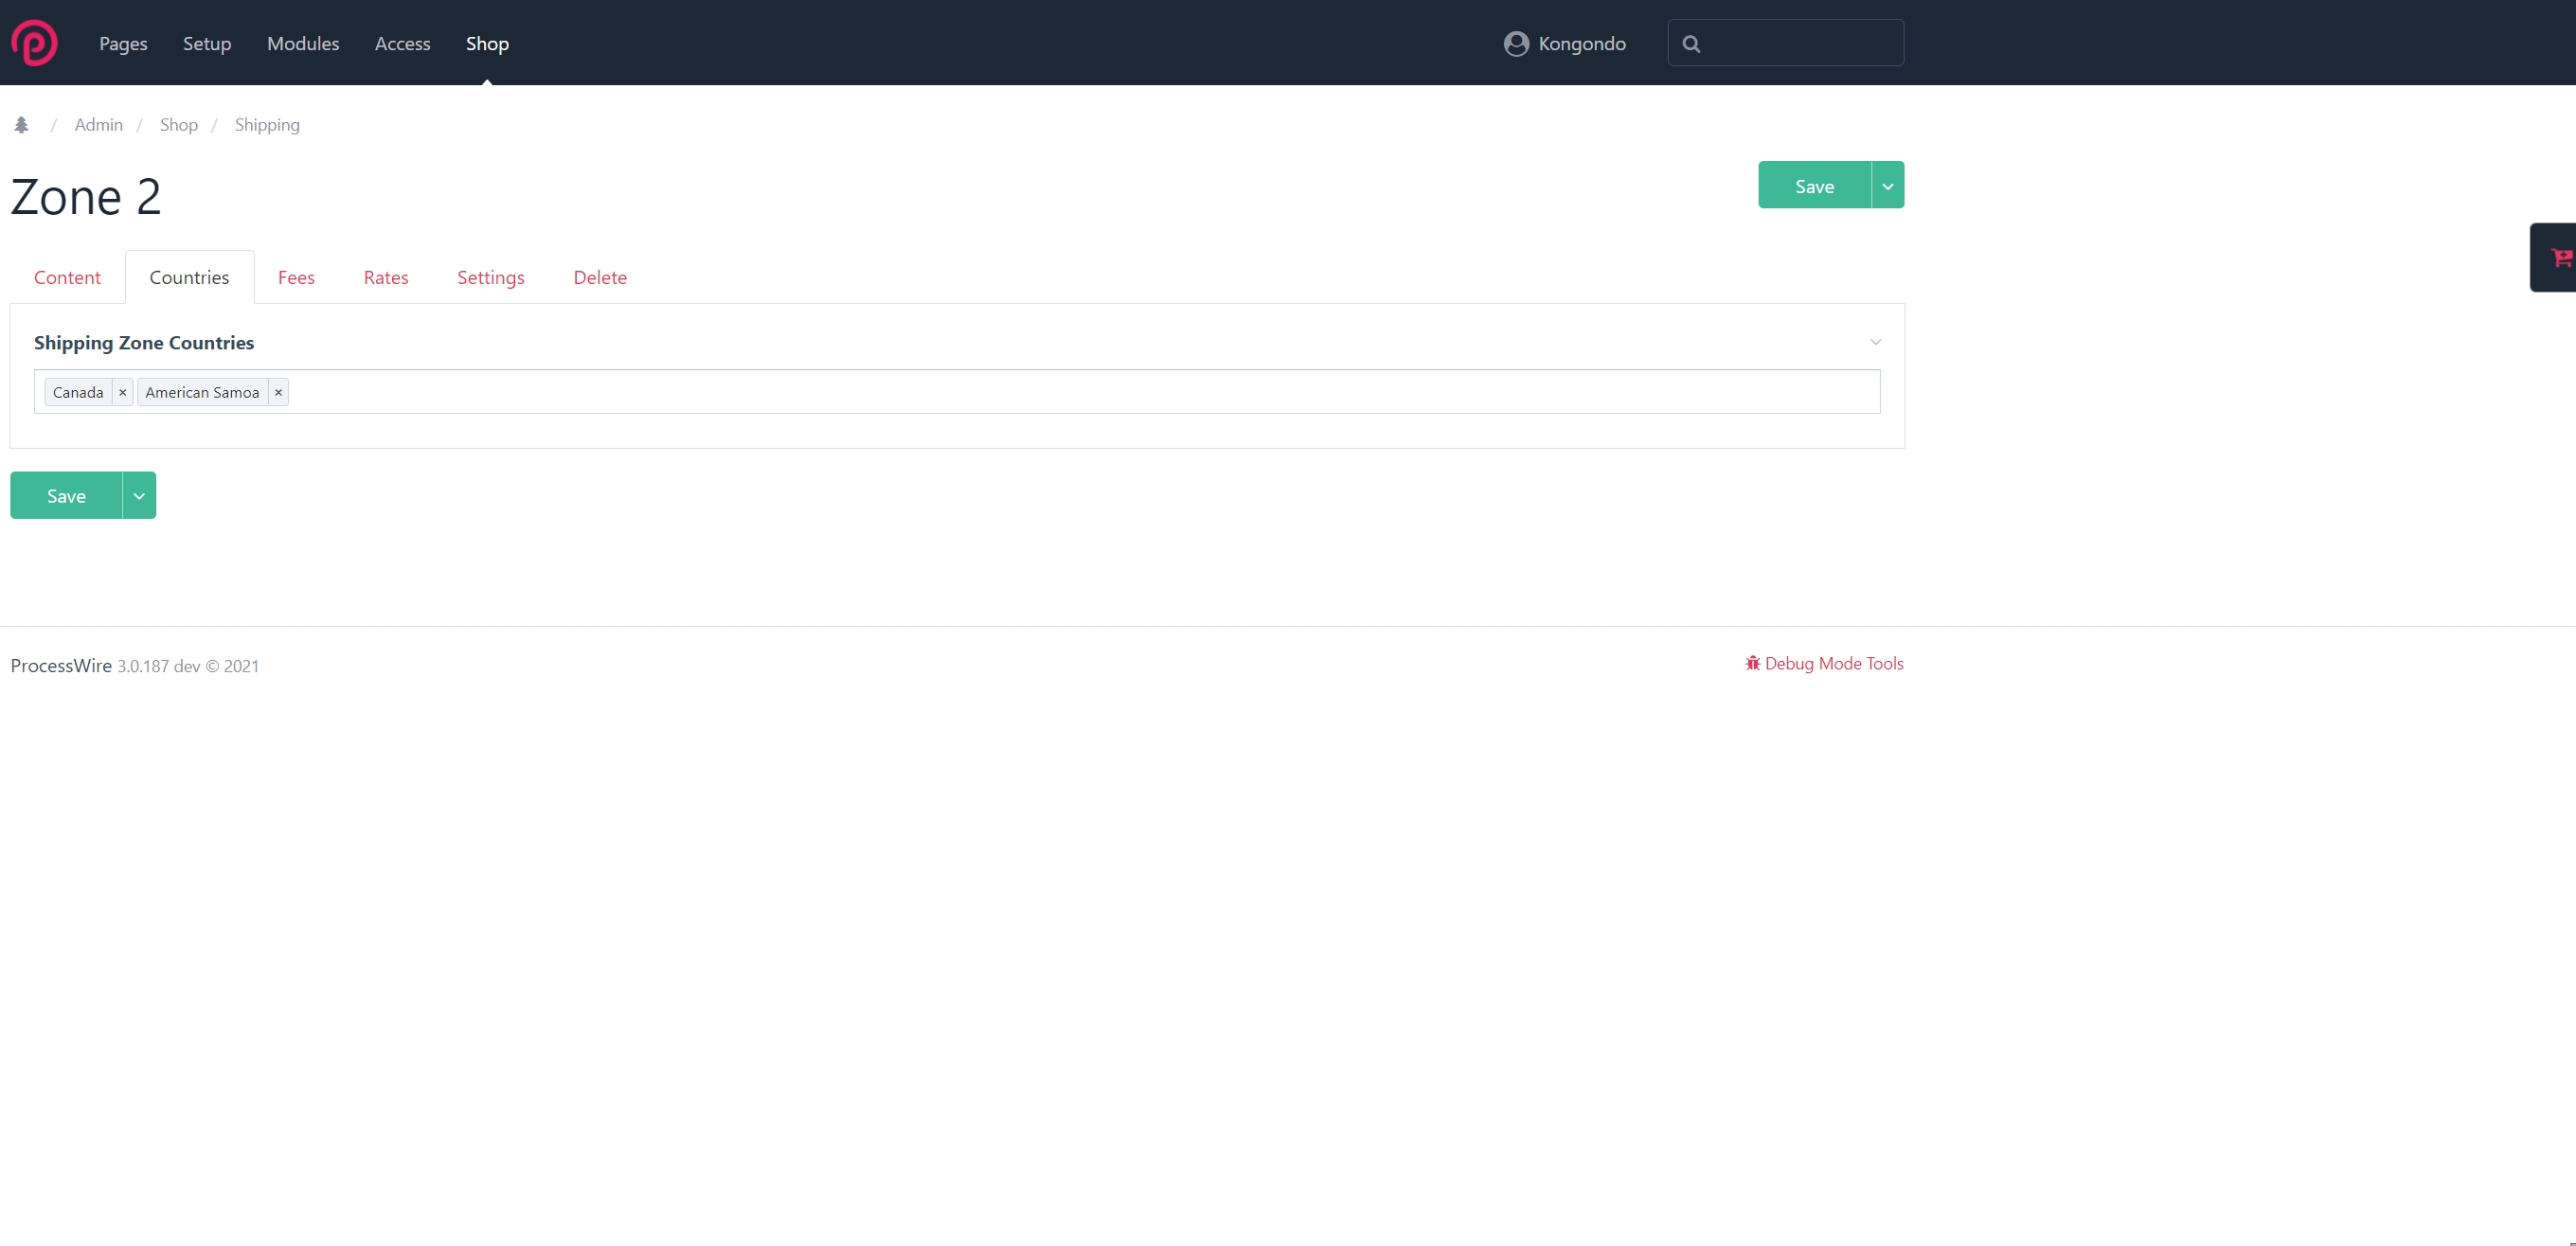This screenshot has width=2576, height=1246.
Task: Go to Admin breadcrumb link
Action: [98, 124]
